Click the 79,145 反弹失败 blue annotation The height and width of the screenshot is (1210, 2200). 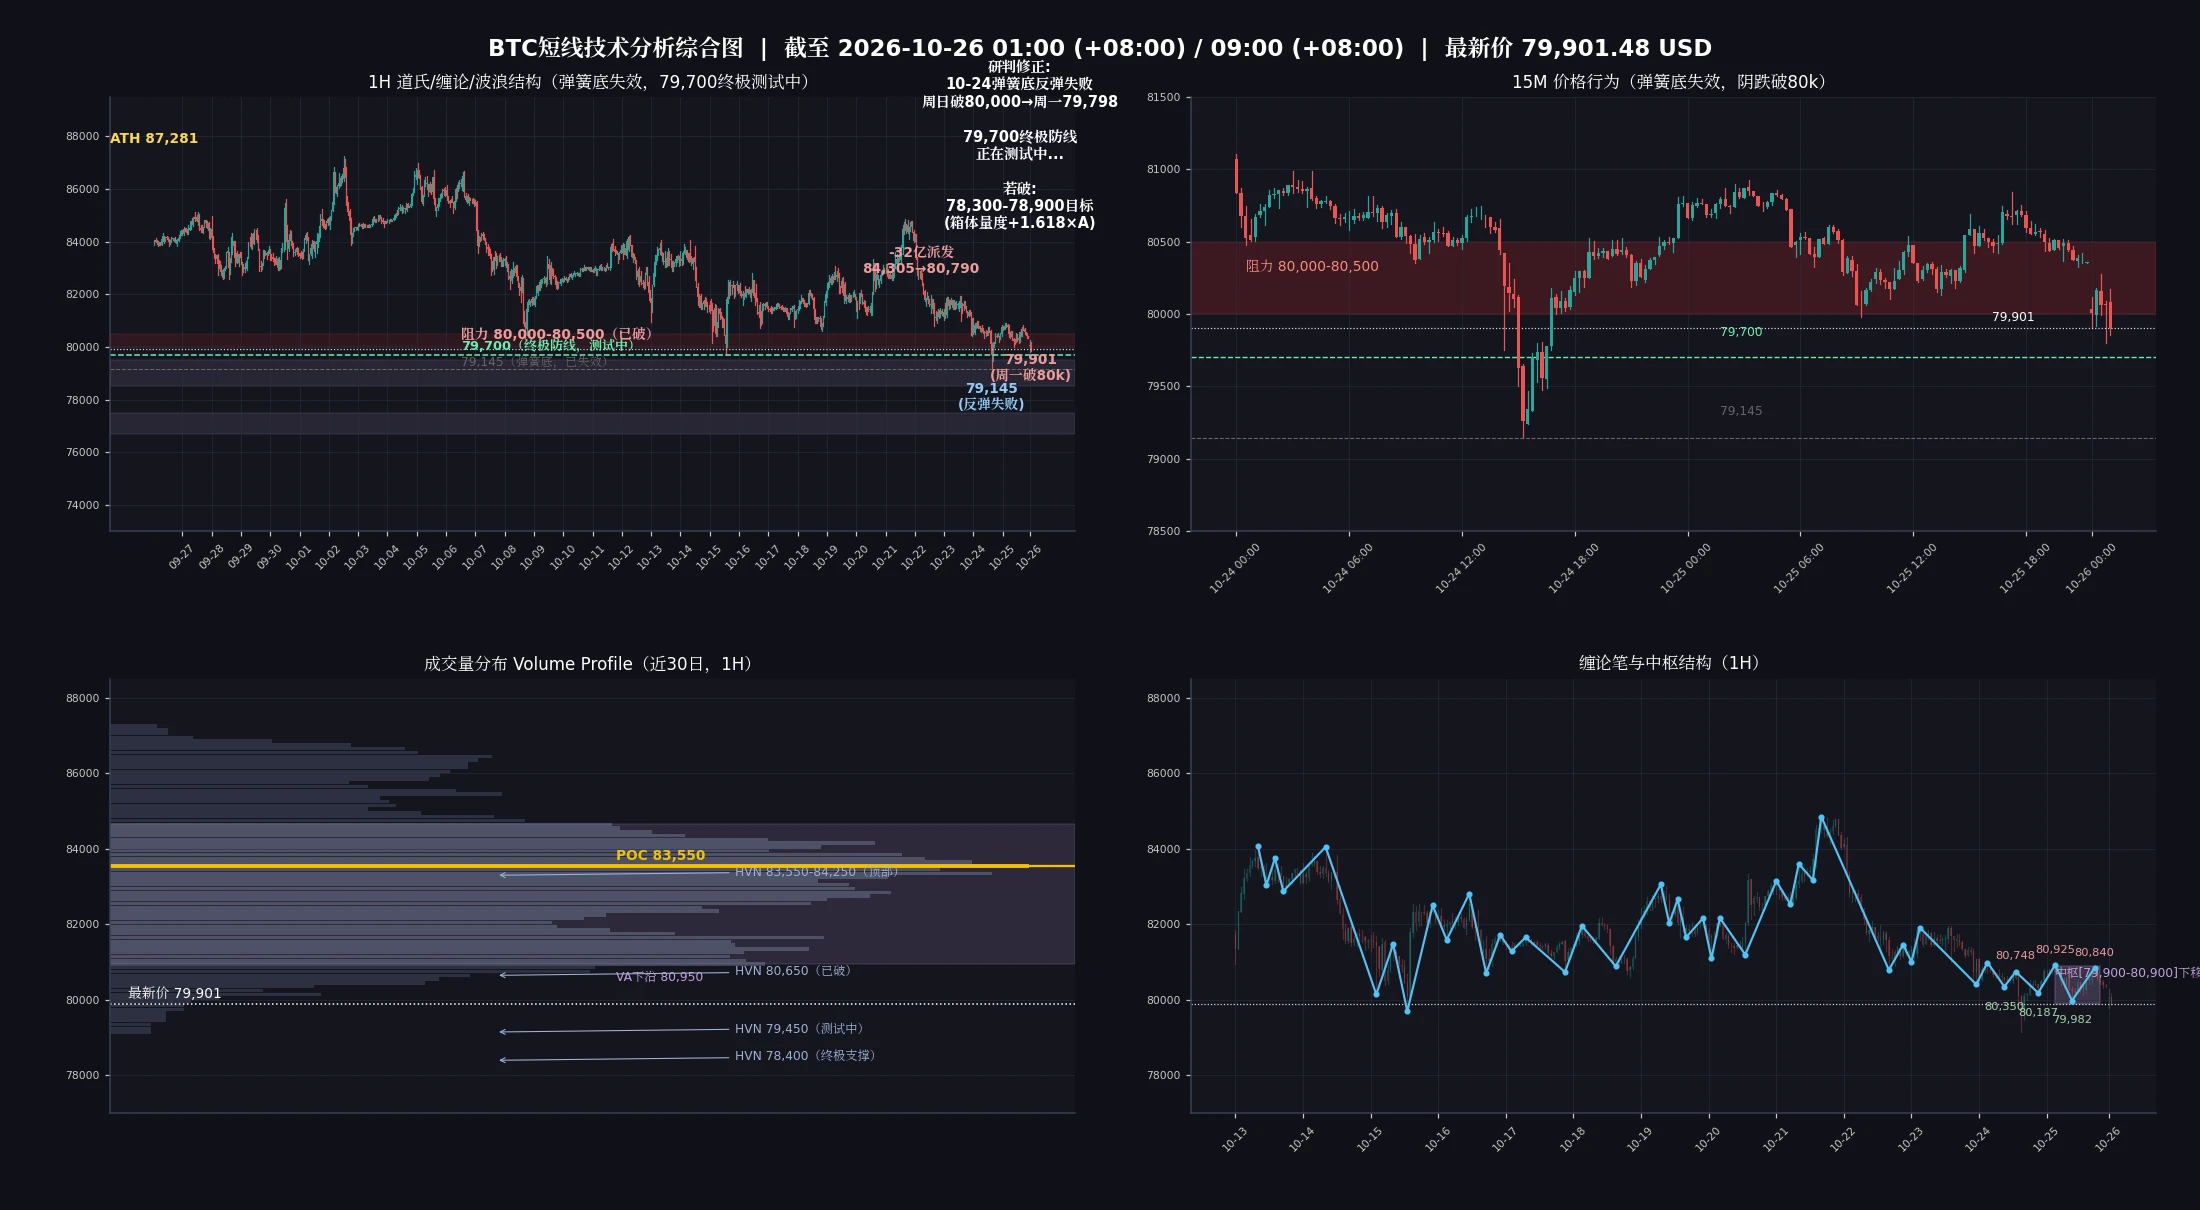(991, 396)
